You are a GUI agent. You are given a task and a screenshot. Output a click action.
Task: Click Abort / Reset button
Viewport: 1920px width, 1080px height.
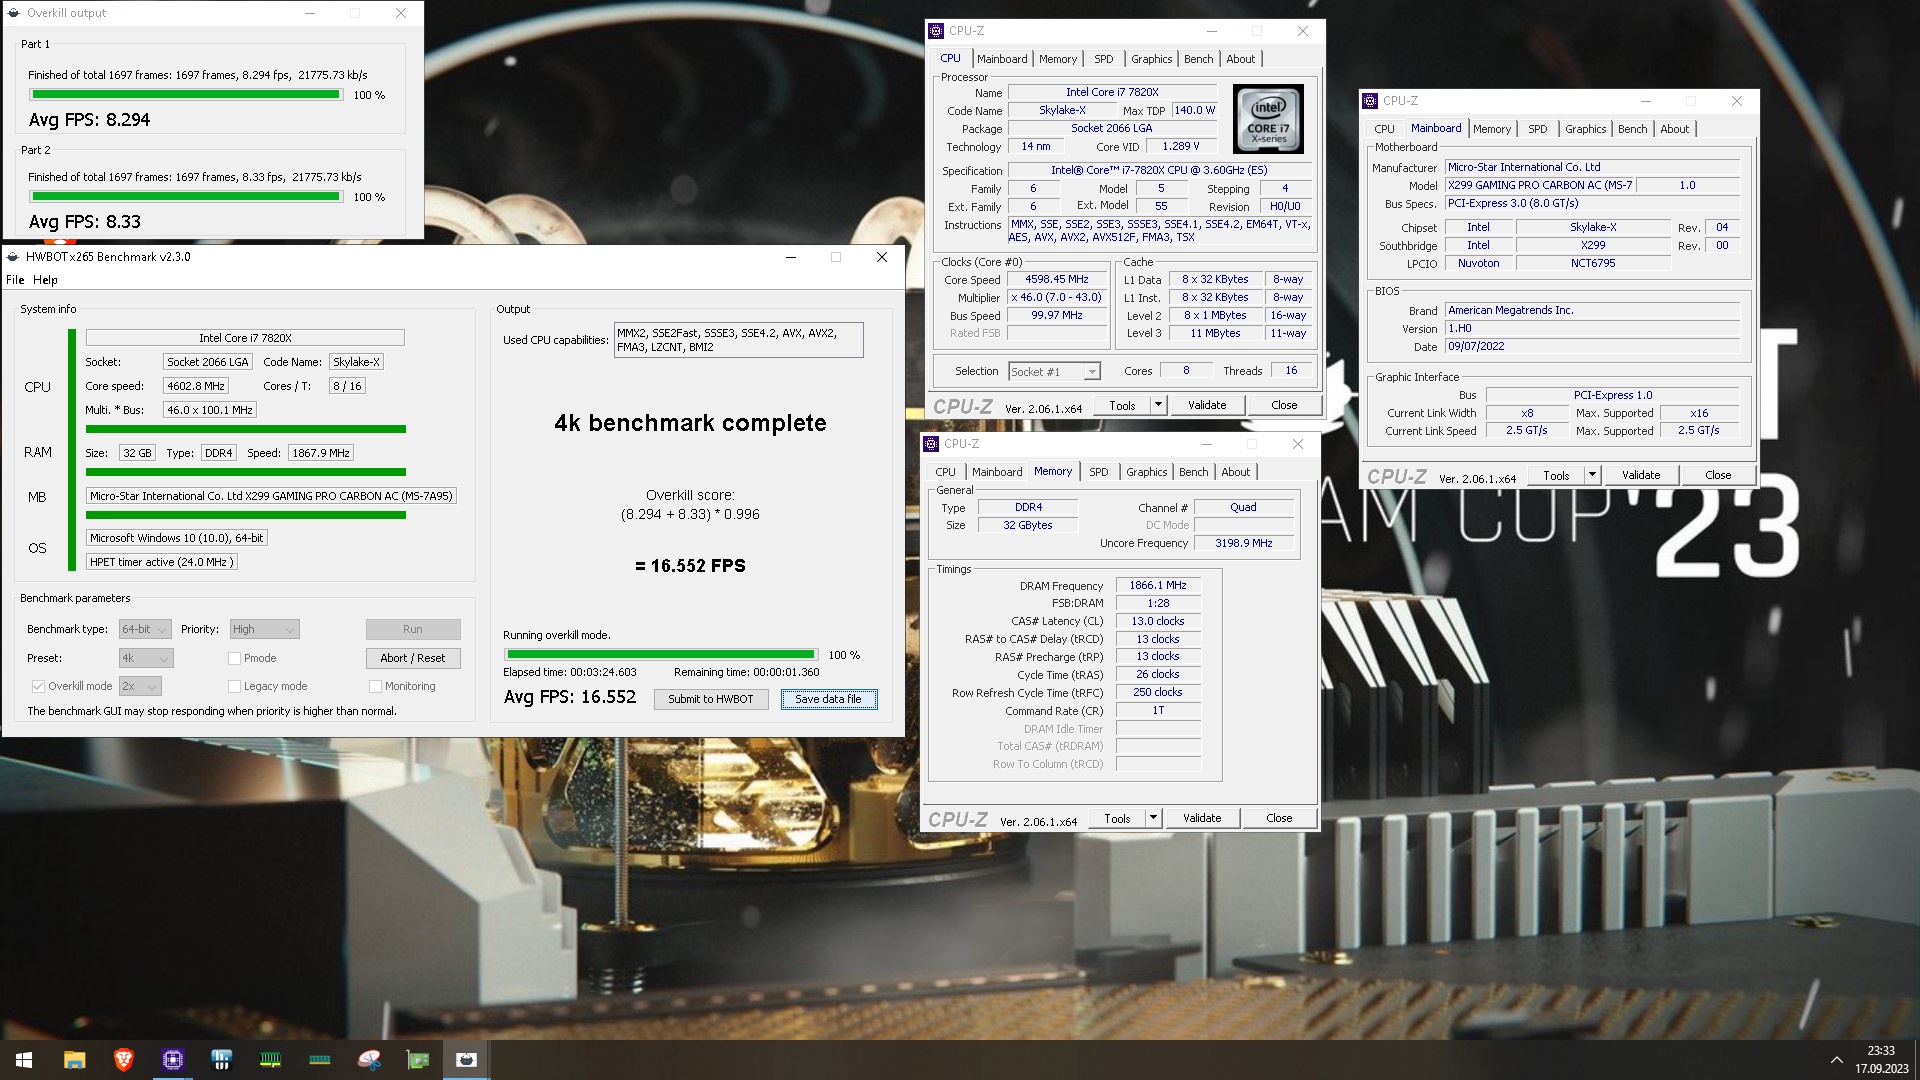pos(413,658)
